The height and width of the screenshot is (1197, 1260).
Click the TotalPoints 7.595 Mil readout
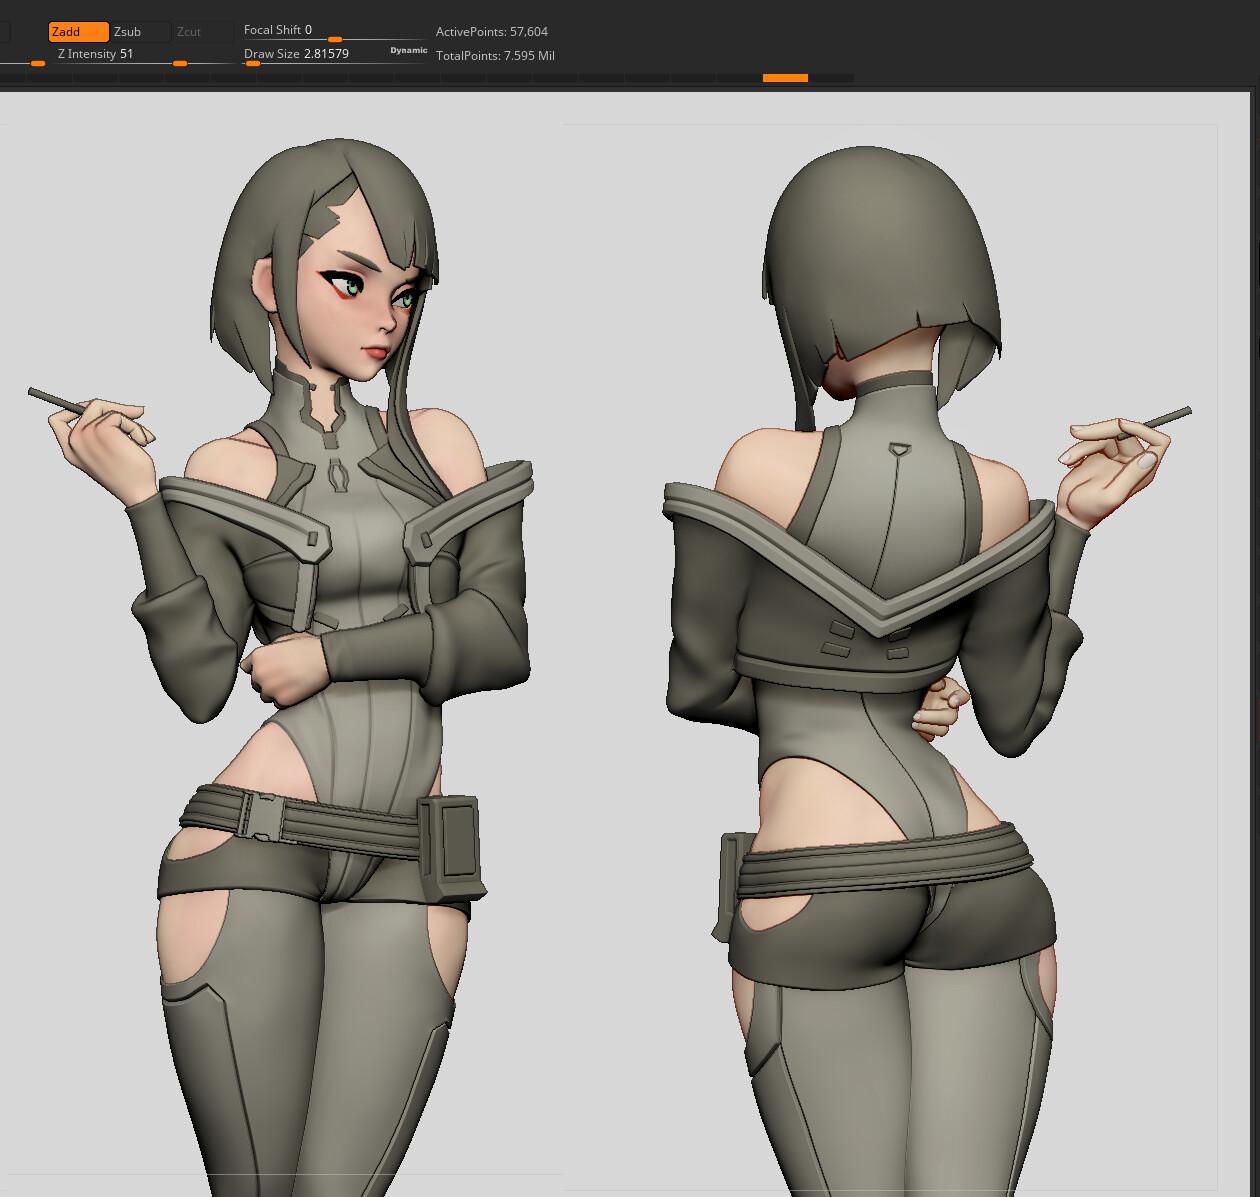[495, 56]
